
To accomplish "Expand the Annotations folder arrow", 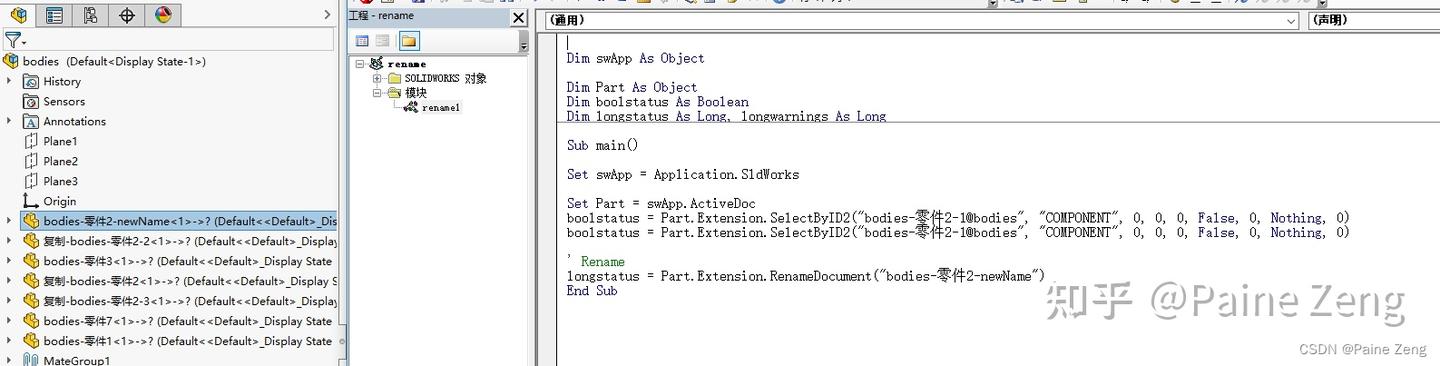I will coord(9,121).
